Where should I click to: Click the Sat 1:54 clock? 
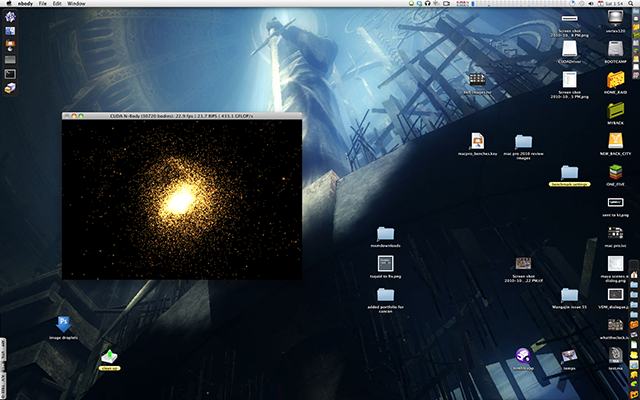(x=614, y=3)
